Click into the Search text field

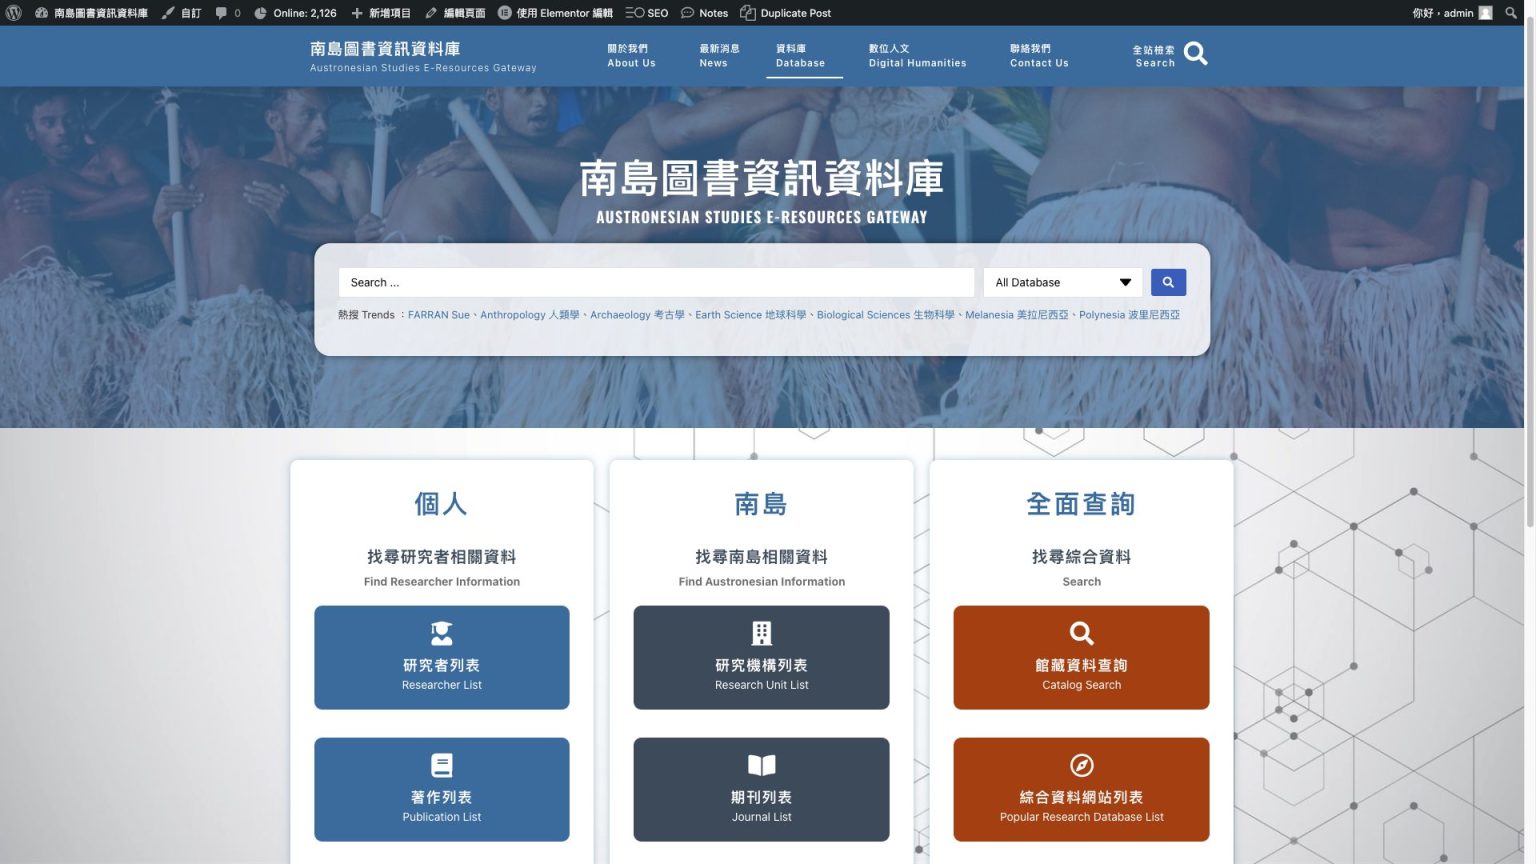pos(655,283)
